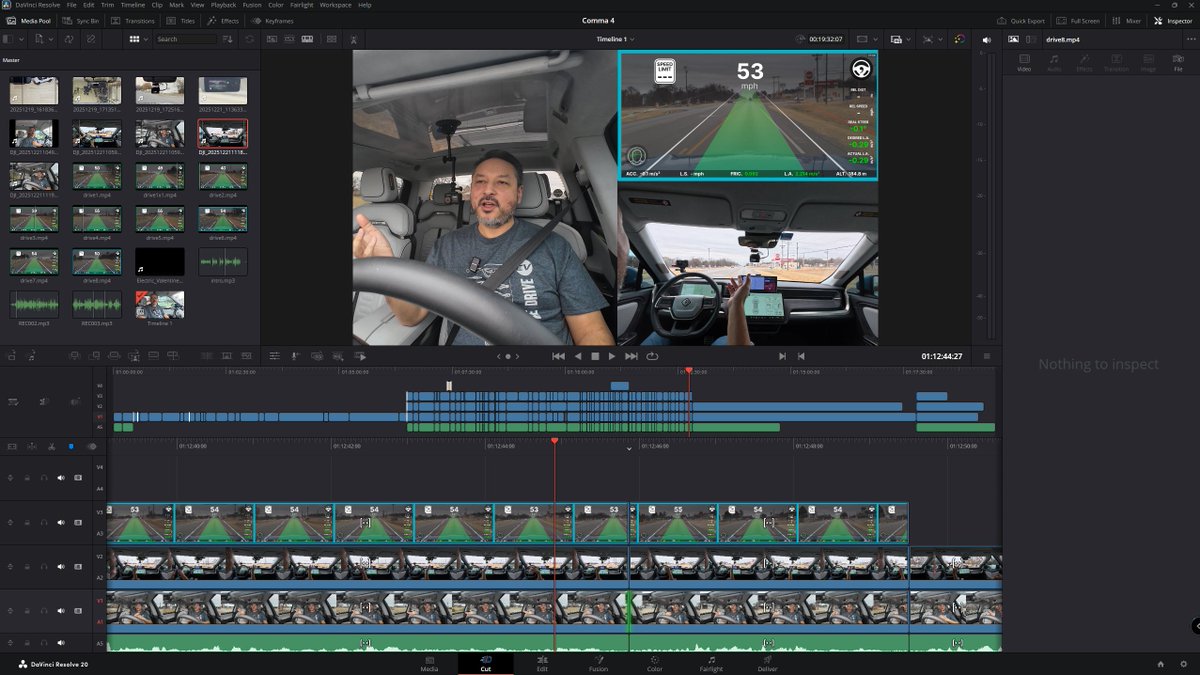The height and width of the screenshot is (675, 1200).
Task: Open the Fairlight menu in the menu bar
Action: coord(301,5)
